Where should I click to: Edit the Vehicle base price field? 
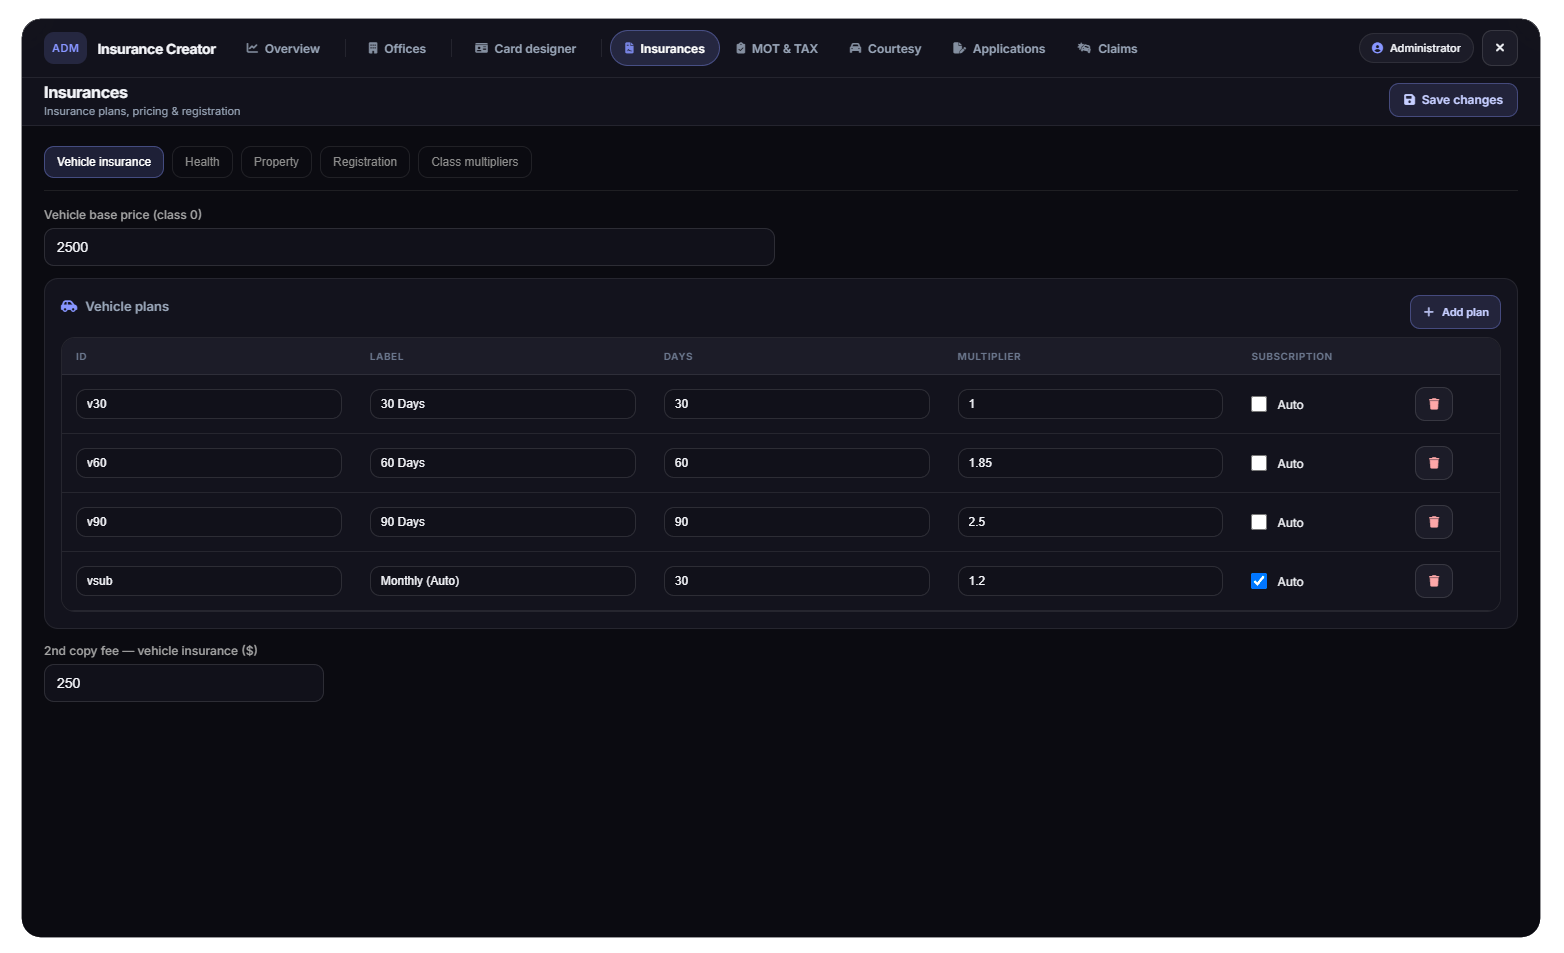point(409,247)
